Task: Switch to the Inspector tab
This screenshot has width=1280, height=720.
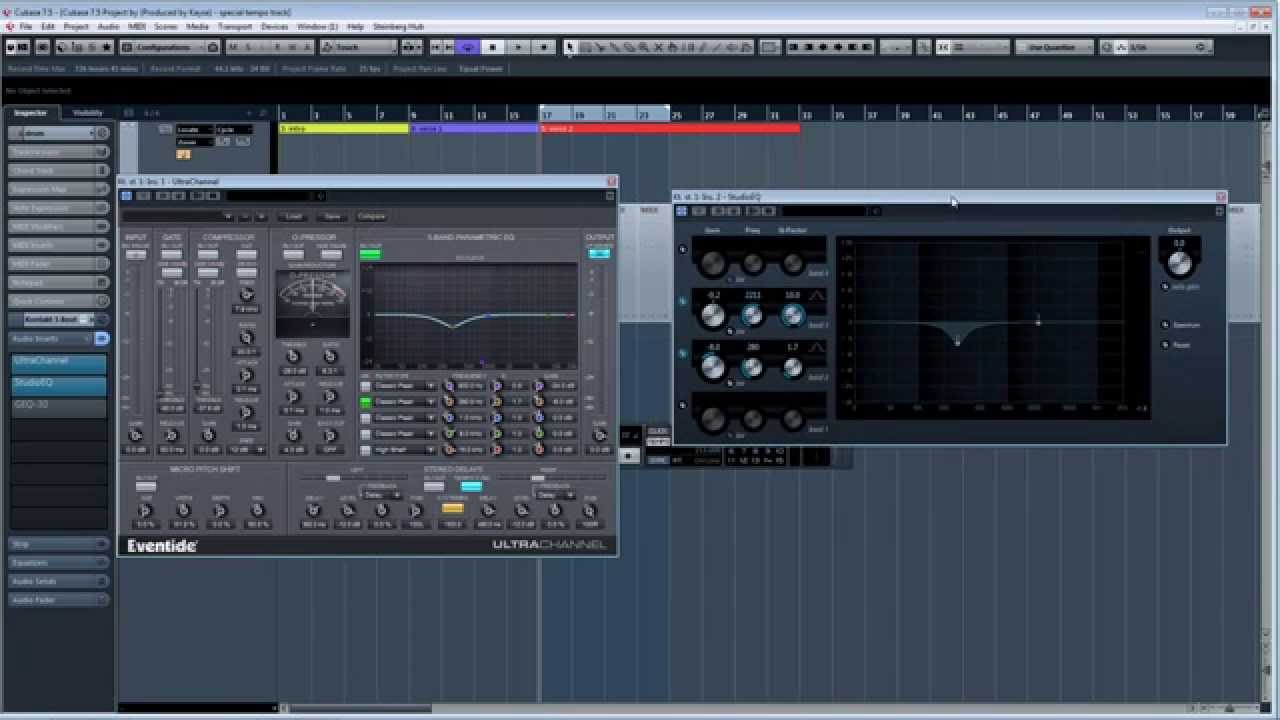Action: [x=30, y=113]
